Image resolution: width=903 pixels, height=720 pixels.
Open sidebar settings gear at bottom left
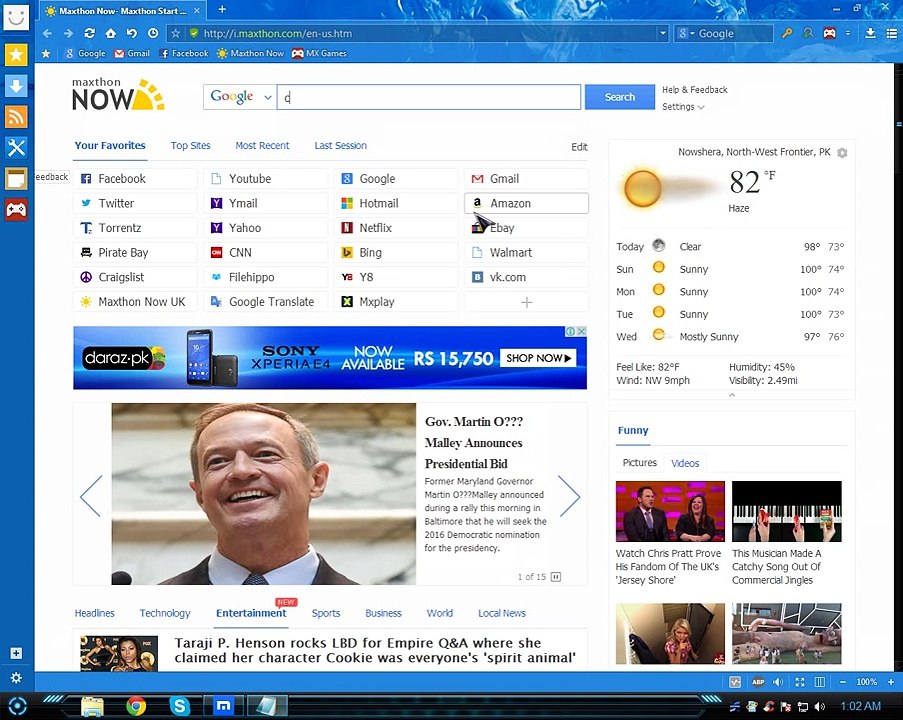(x=16, y=678)
